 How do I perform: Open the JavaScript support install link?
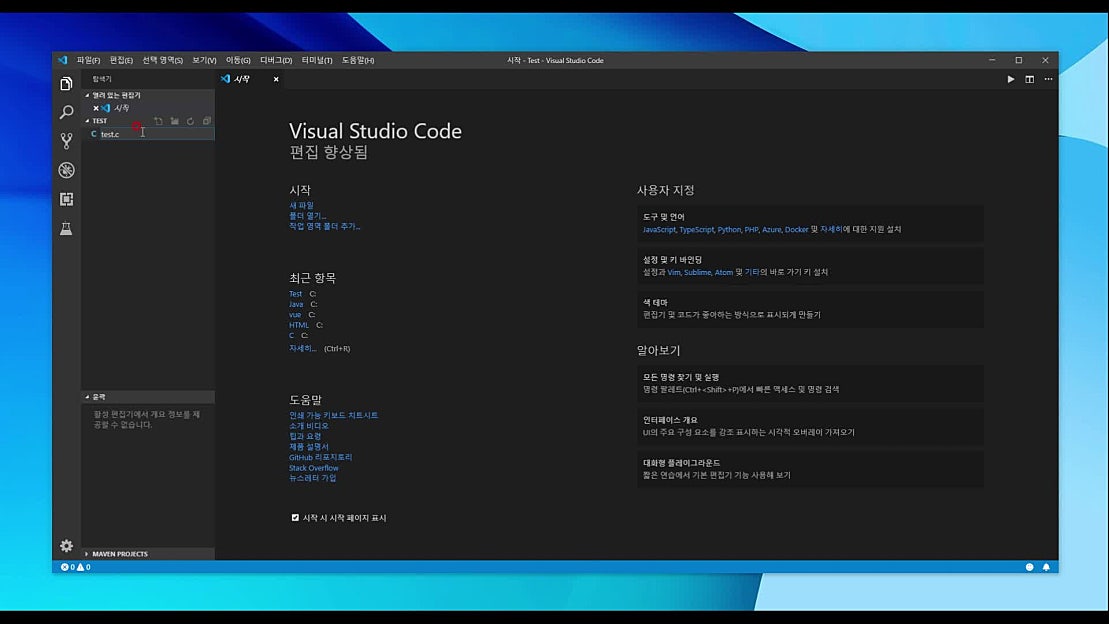[x=657, y=229]
